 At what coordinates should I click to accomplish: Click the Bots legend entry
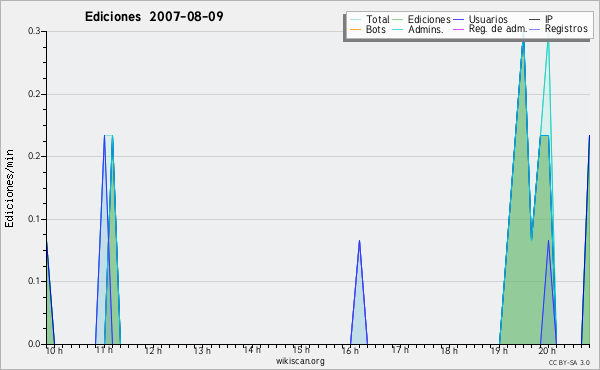coord(368,29)
